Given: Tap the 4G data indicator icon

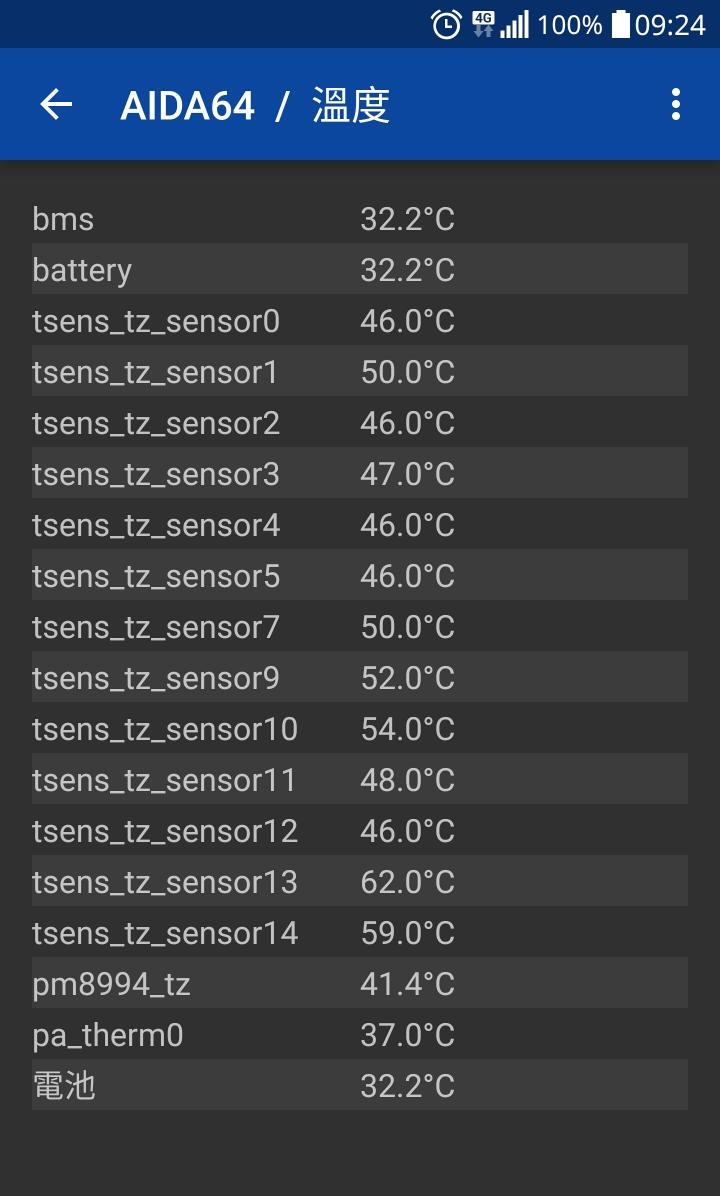Looking at the screenshot, I should click(x=484, y=24).
